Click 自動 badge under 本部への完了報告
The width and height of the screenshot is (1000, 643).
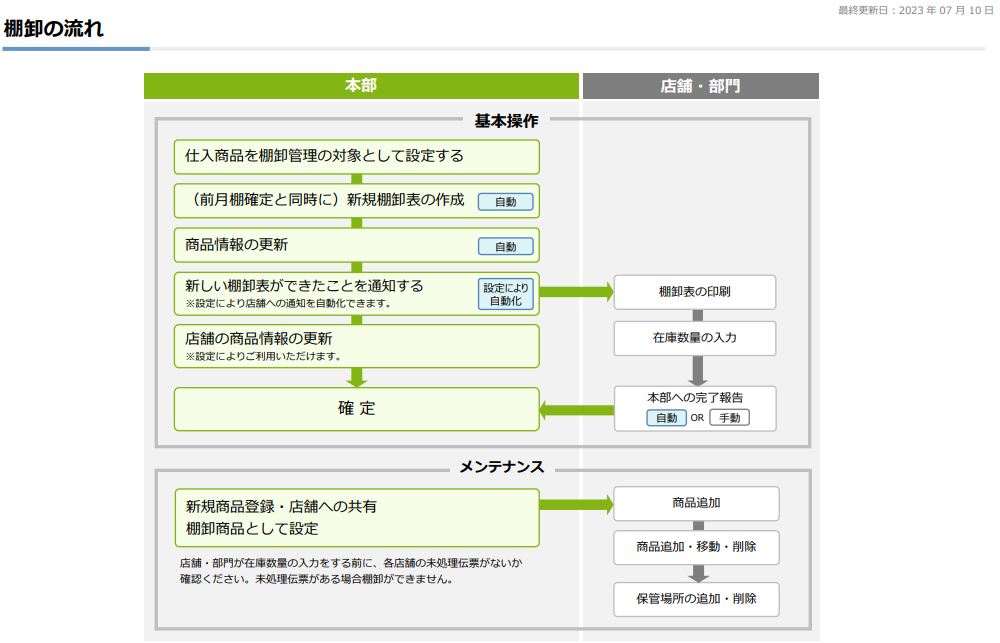(x=666, y=418)
